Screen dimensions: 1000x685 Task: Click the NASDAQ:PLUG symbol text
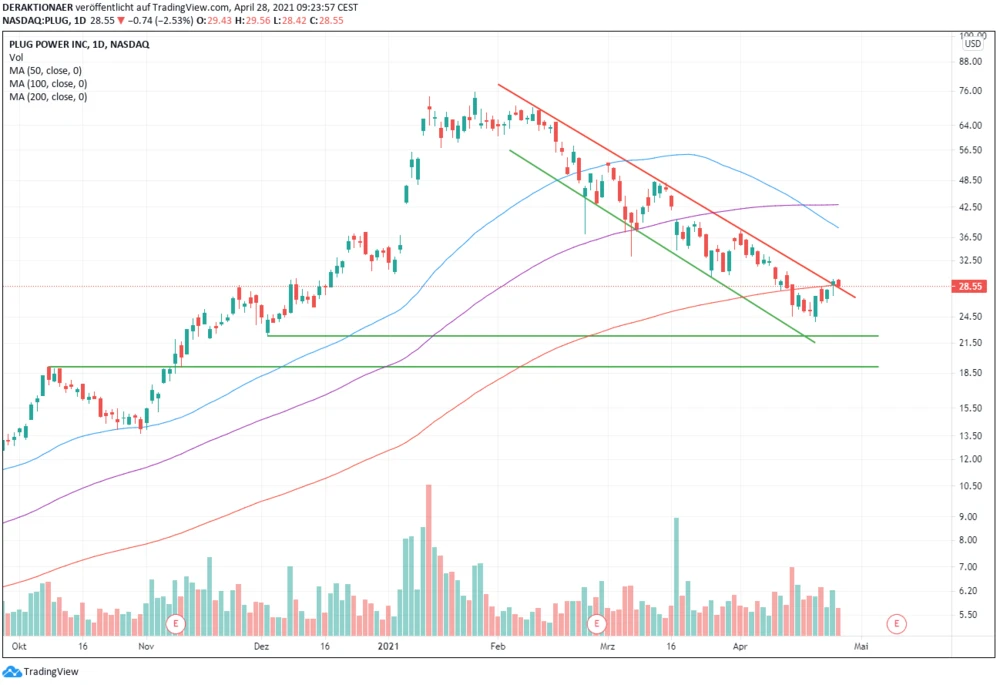pyautogui.click(x=40, y=19)
